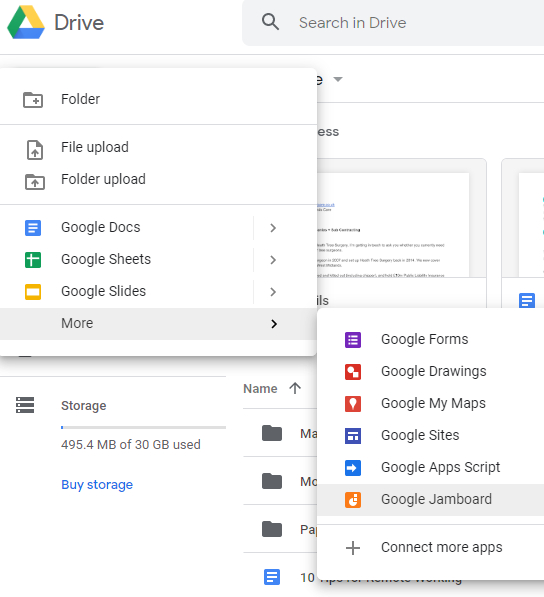
Task: Open the My Drive dropdown arrow
Action: point(338,79)
